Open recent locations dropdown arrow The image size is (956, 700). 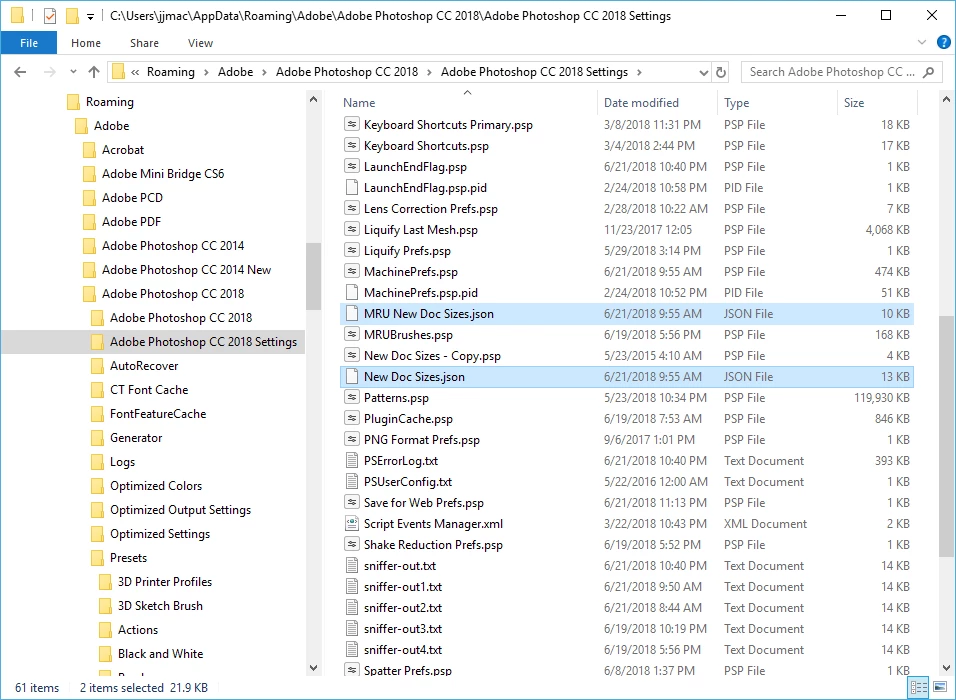click(x=73, y=72)
